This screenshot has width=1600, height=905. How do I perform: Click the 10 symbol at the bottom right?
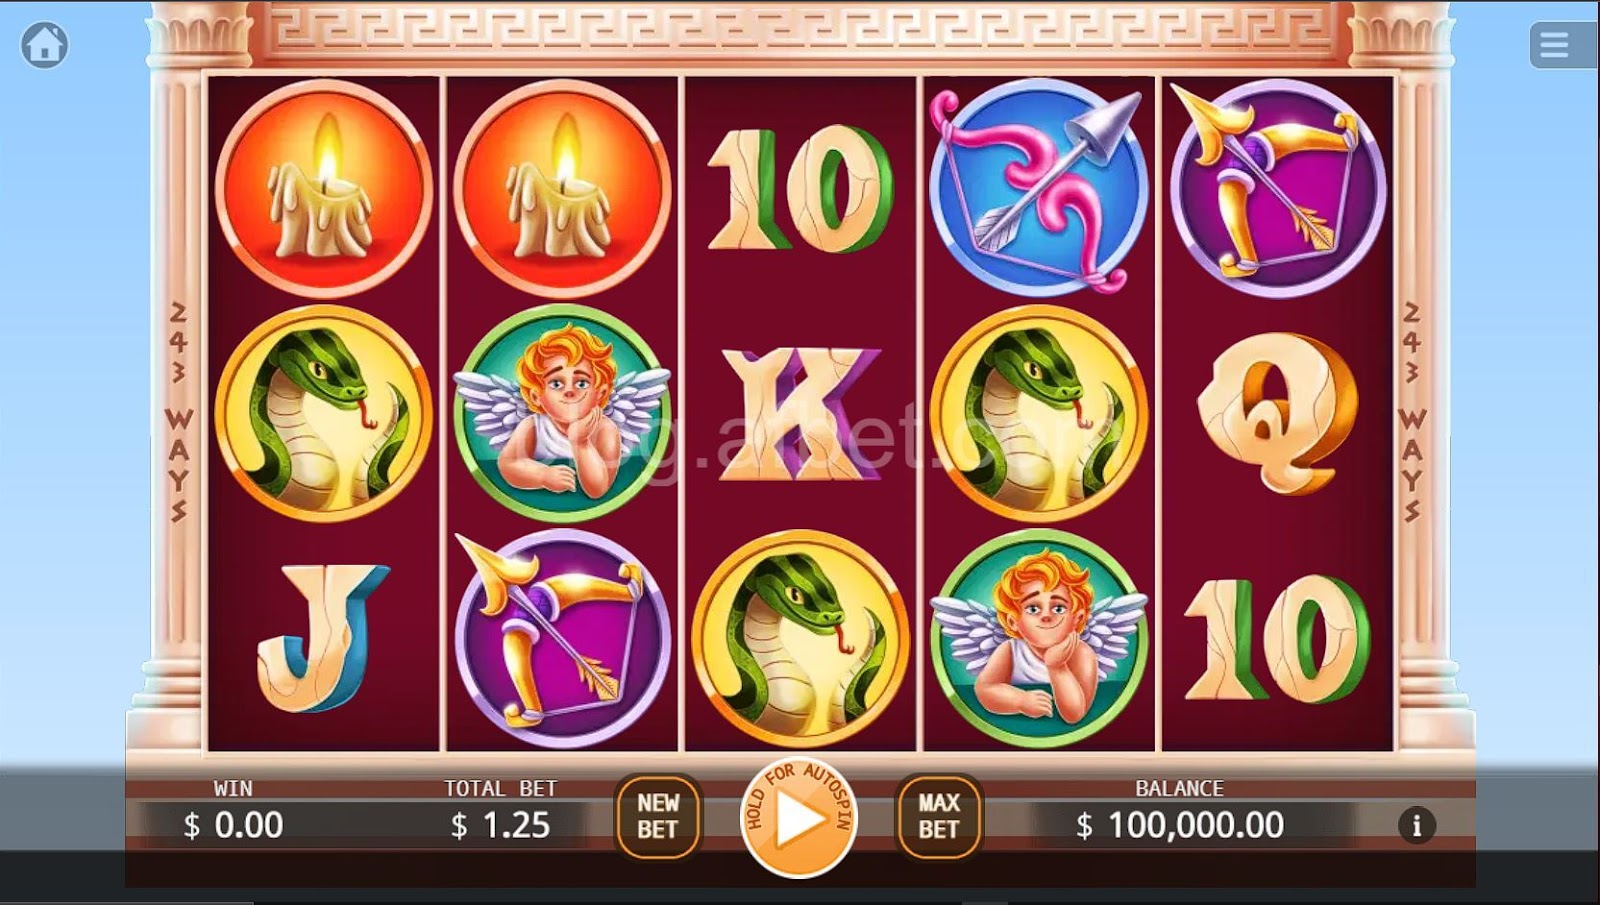(1277, 638)
